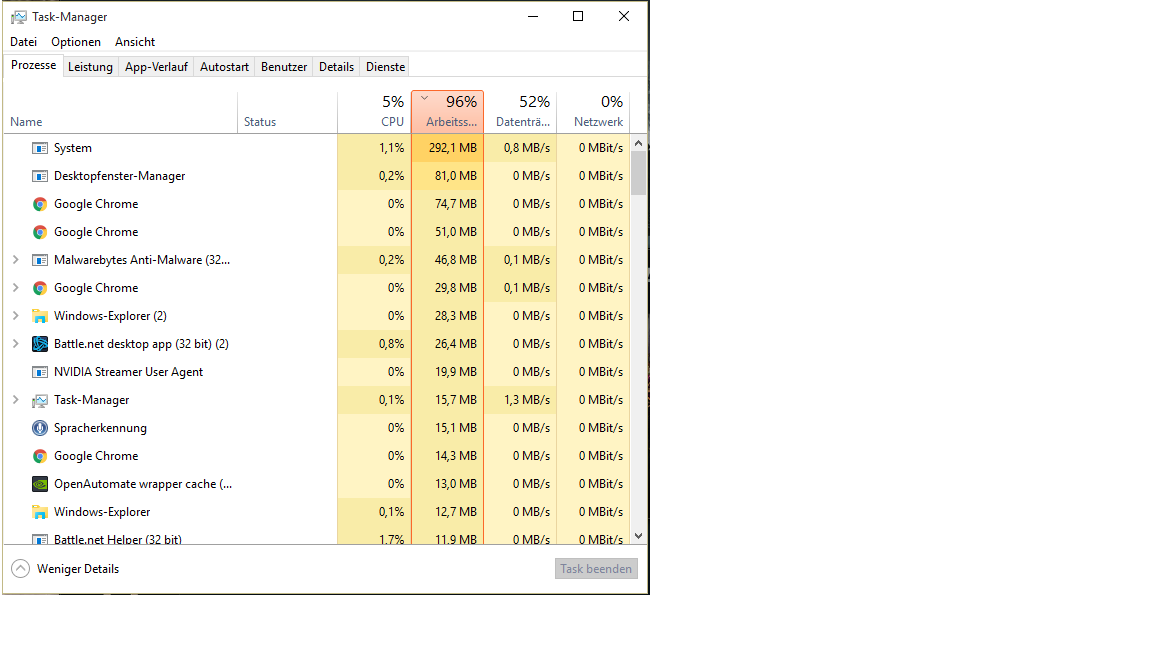1152x648 pixels.
Task: Click the Task-Manager title bar icon
Action: [x=18, y=17]
